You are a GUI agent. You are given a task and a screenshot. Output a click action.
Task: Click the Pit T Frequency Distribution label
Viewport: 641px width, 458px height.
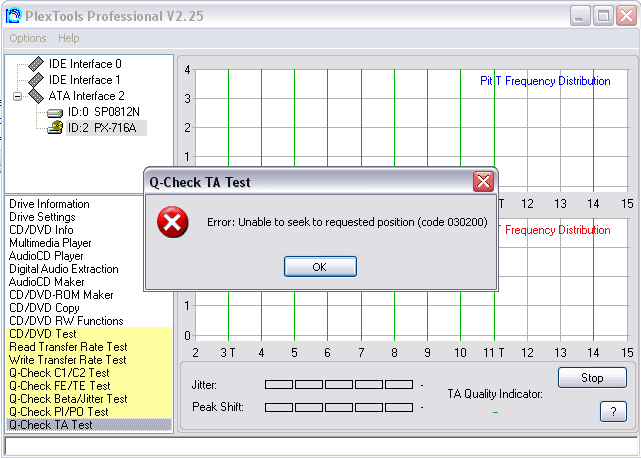(545, 81)
